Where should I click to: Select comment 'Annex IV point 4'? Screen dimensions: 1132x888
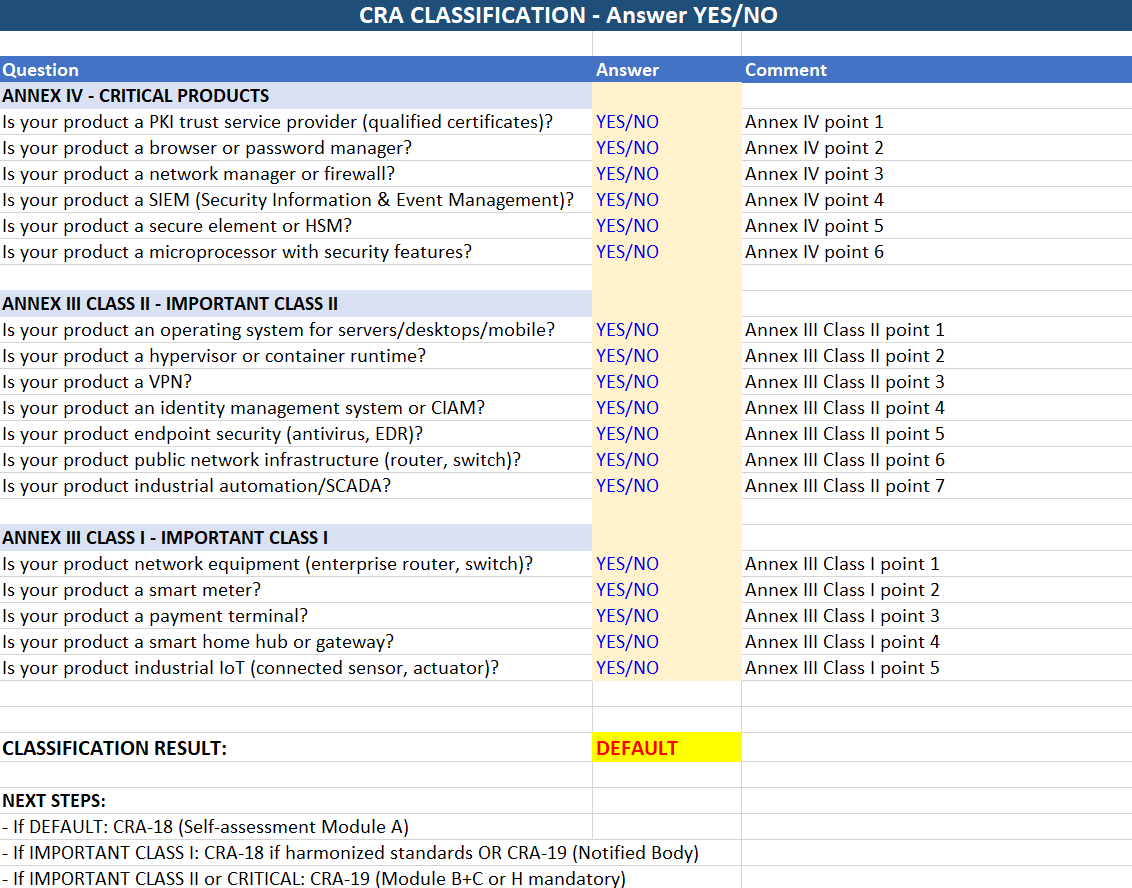[814, 200]
